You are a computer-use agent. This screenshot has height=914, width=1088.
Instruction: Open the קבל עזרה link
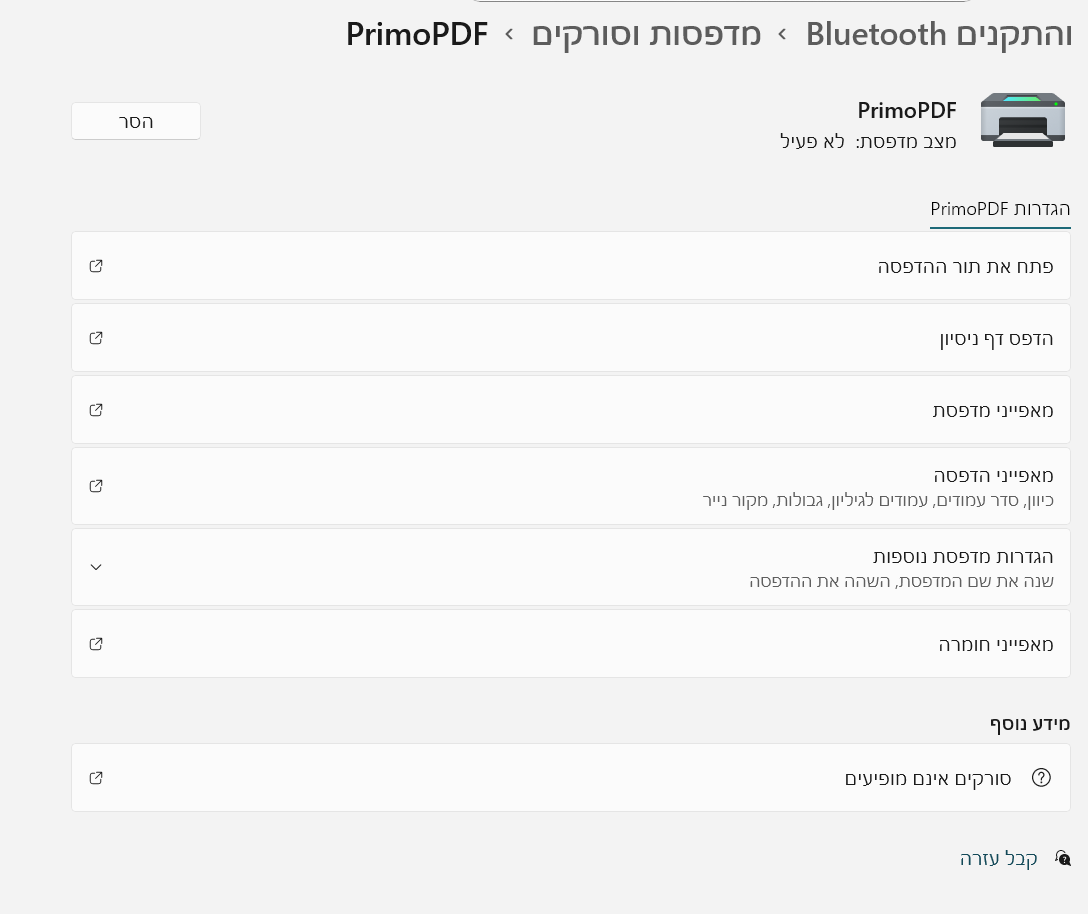point(999,859)
